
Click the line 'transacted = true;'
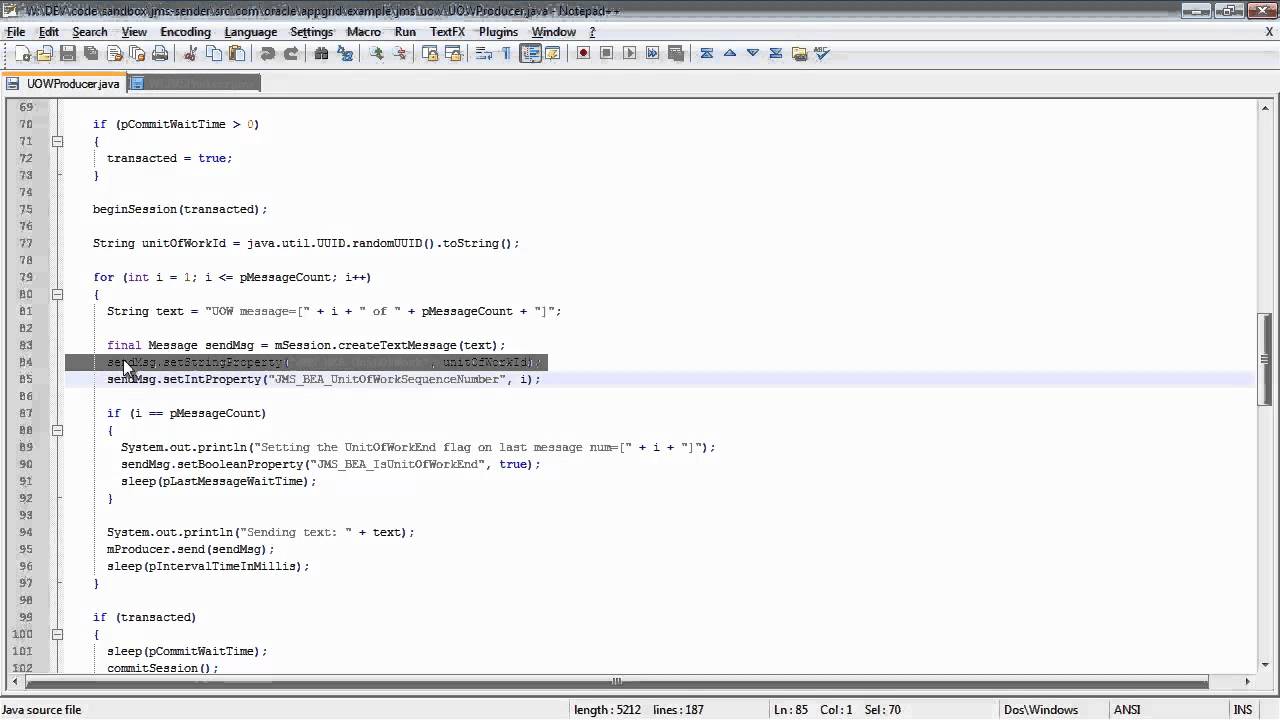coord(169,158)
